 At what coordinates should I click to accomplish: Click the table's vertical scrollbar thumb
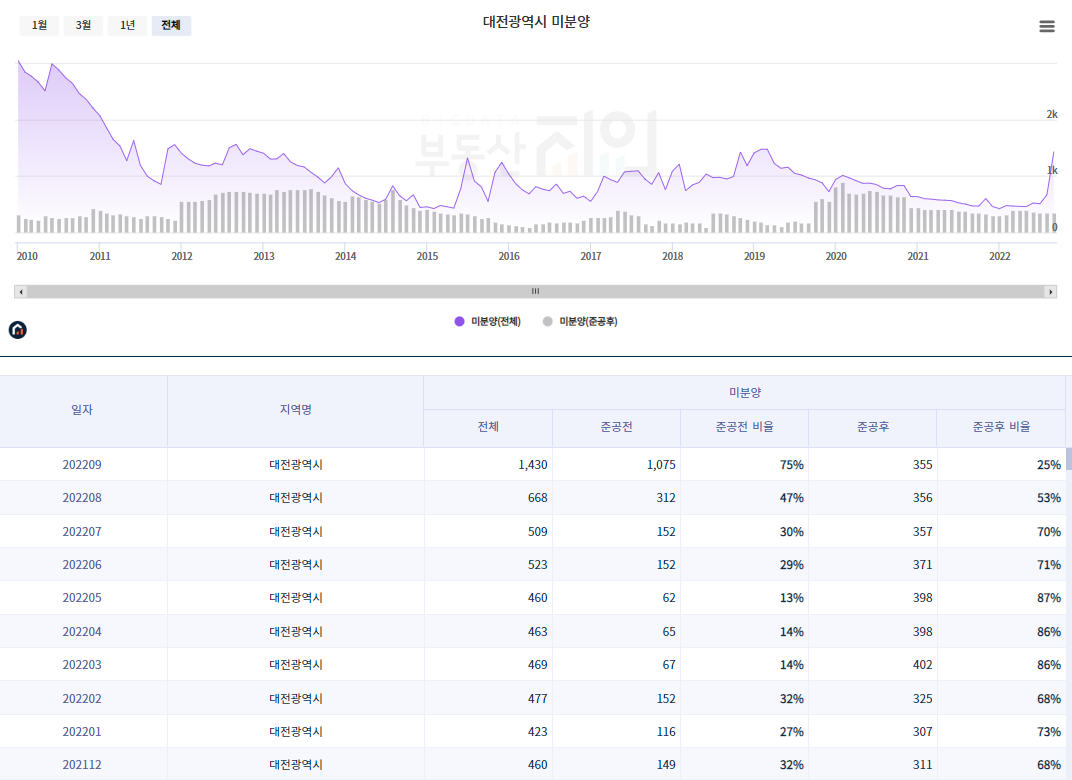(1069, 459)
